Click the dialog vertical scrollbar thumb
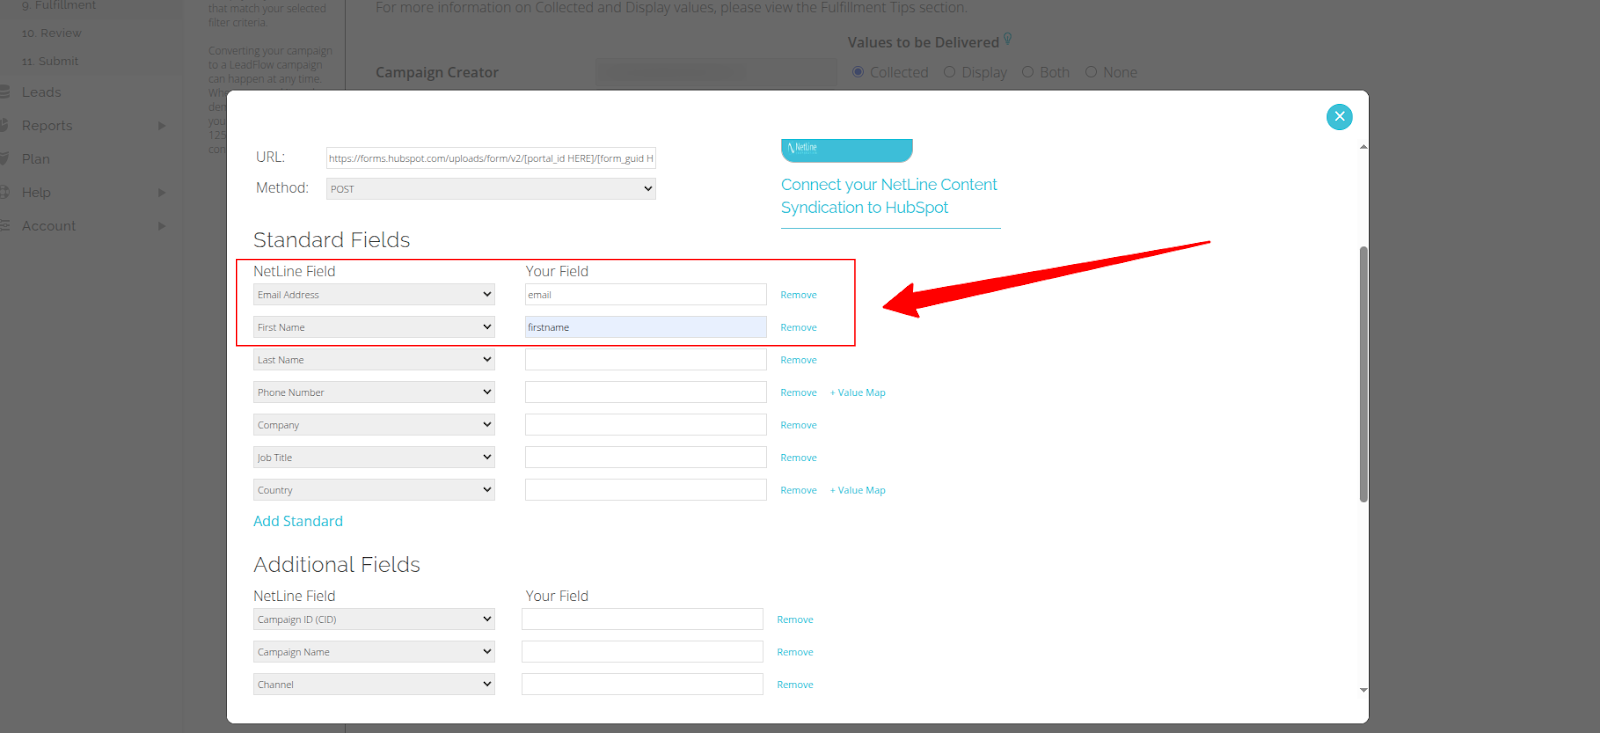The height and width of the screenshot is (740, 1600). (x=1363, y=374)
